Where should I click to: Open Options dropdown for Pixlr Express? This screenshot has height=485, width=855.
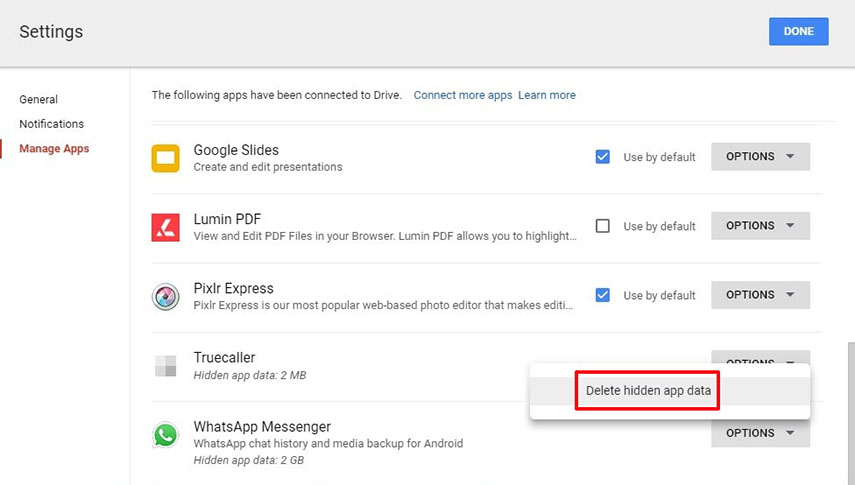760,295
